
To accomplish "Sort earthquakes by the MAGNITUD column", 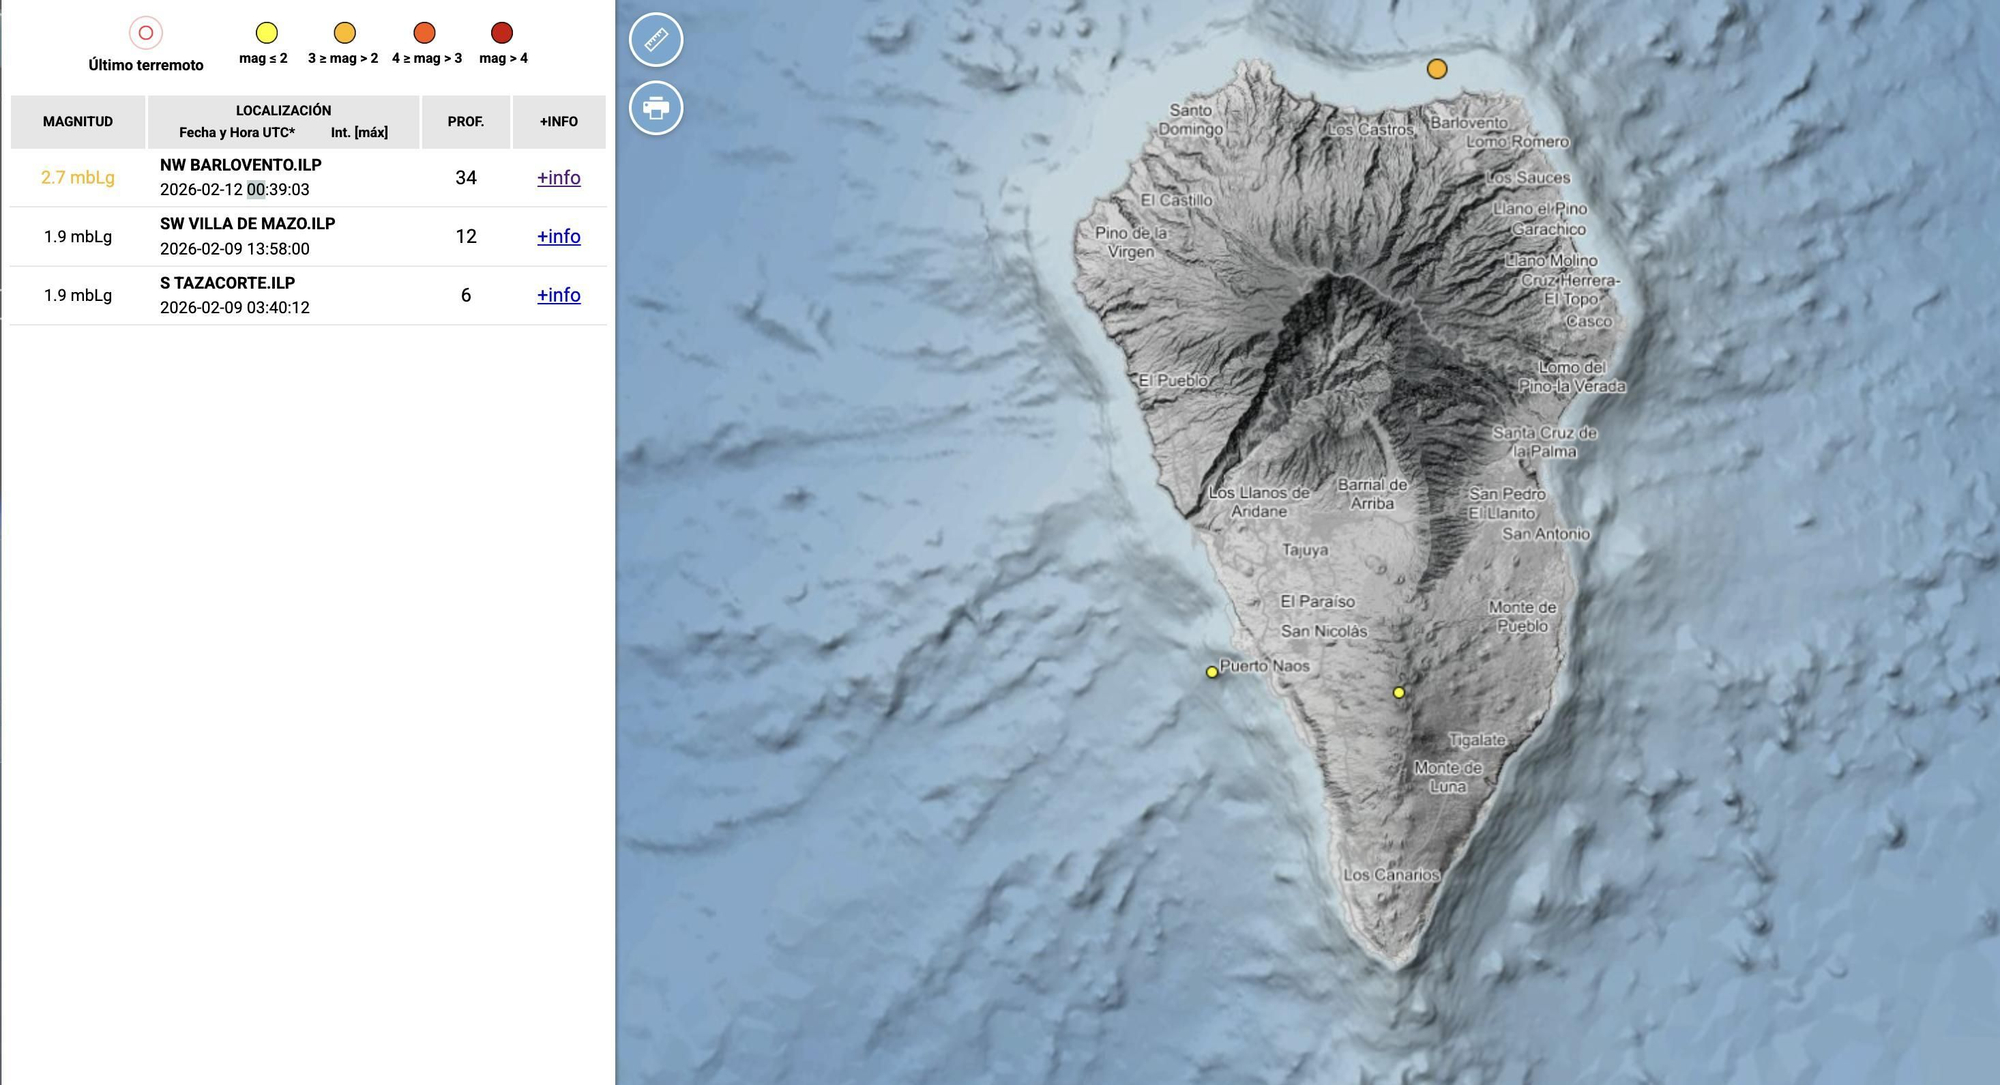I will pyautogui.click(x=78, y=121).
